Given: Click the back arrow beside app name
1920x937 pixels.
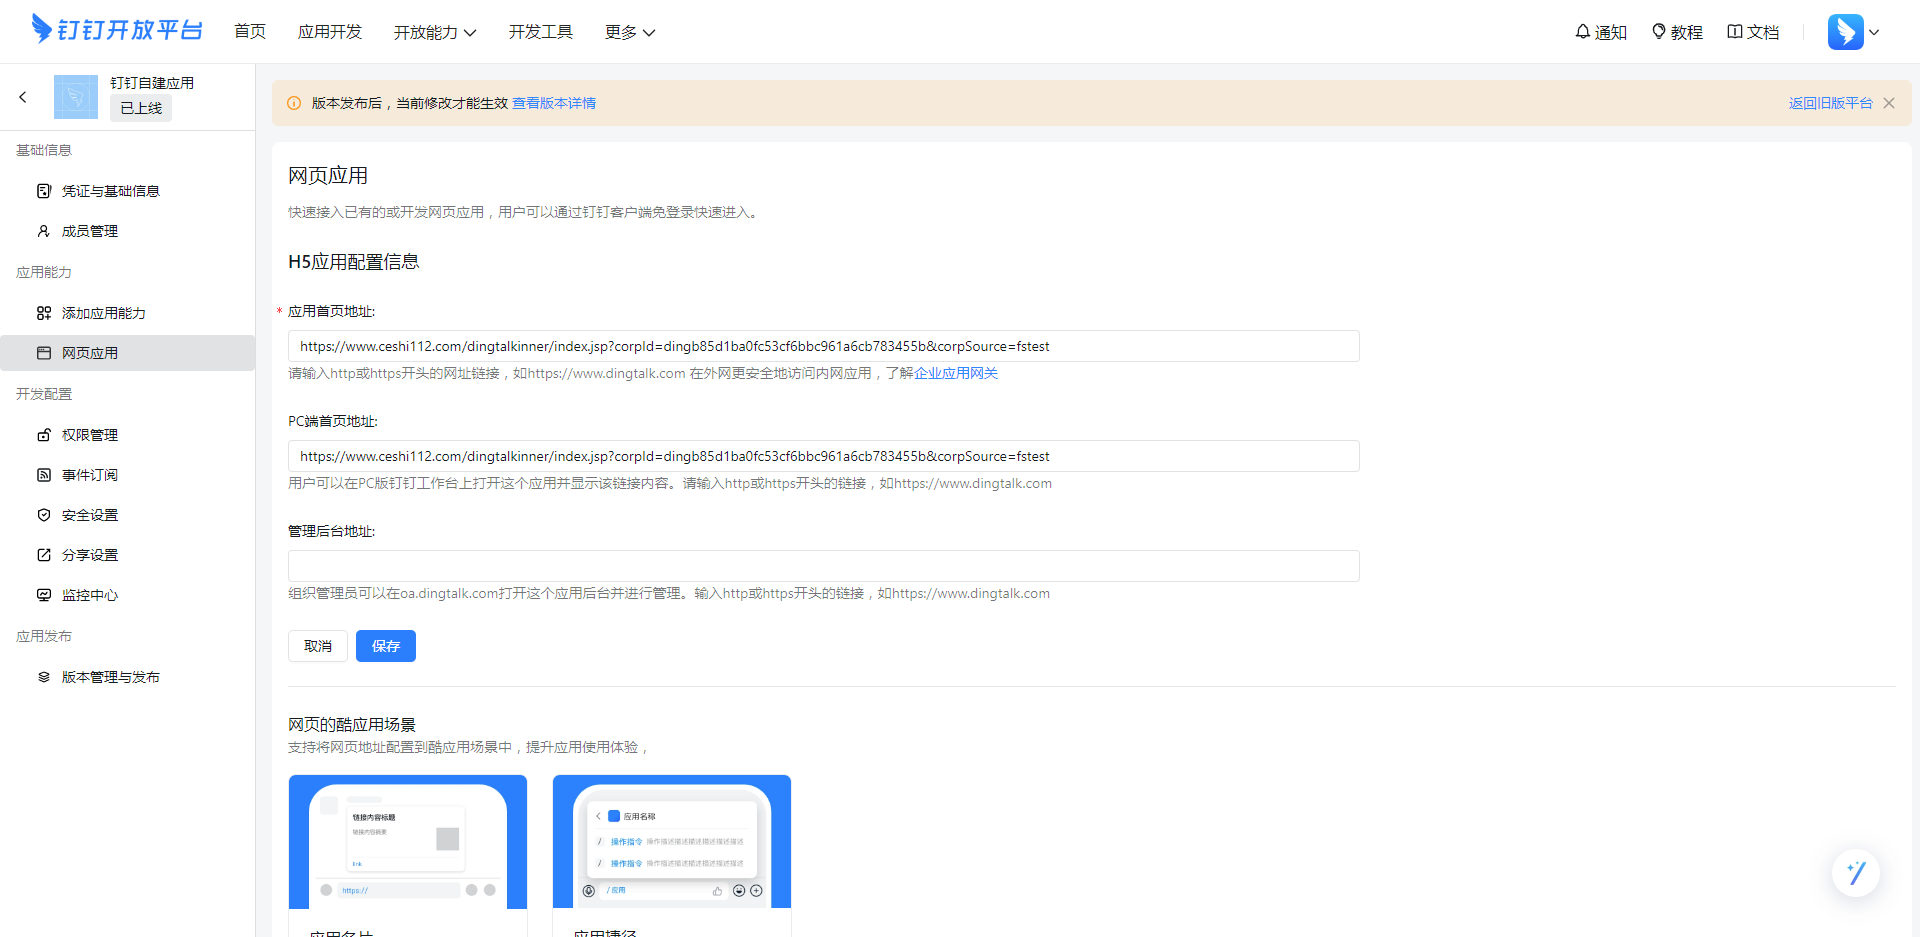Looking at the screenshot, I should [23, 97].
